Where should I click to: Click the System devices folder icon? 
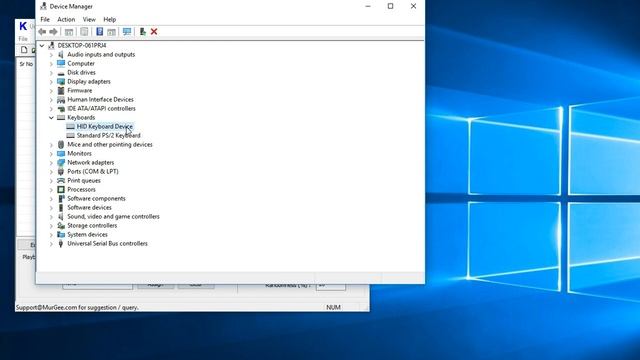point(61,234)
